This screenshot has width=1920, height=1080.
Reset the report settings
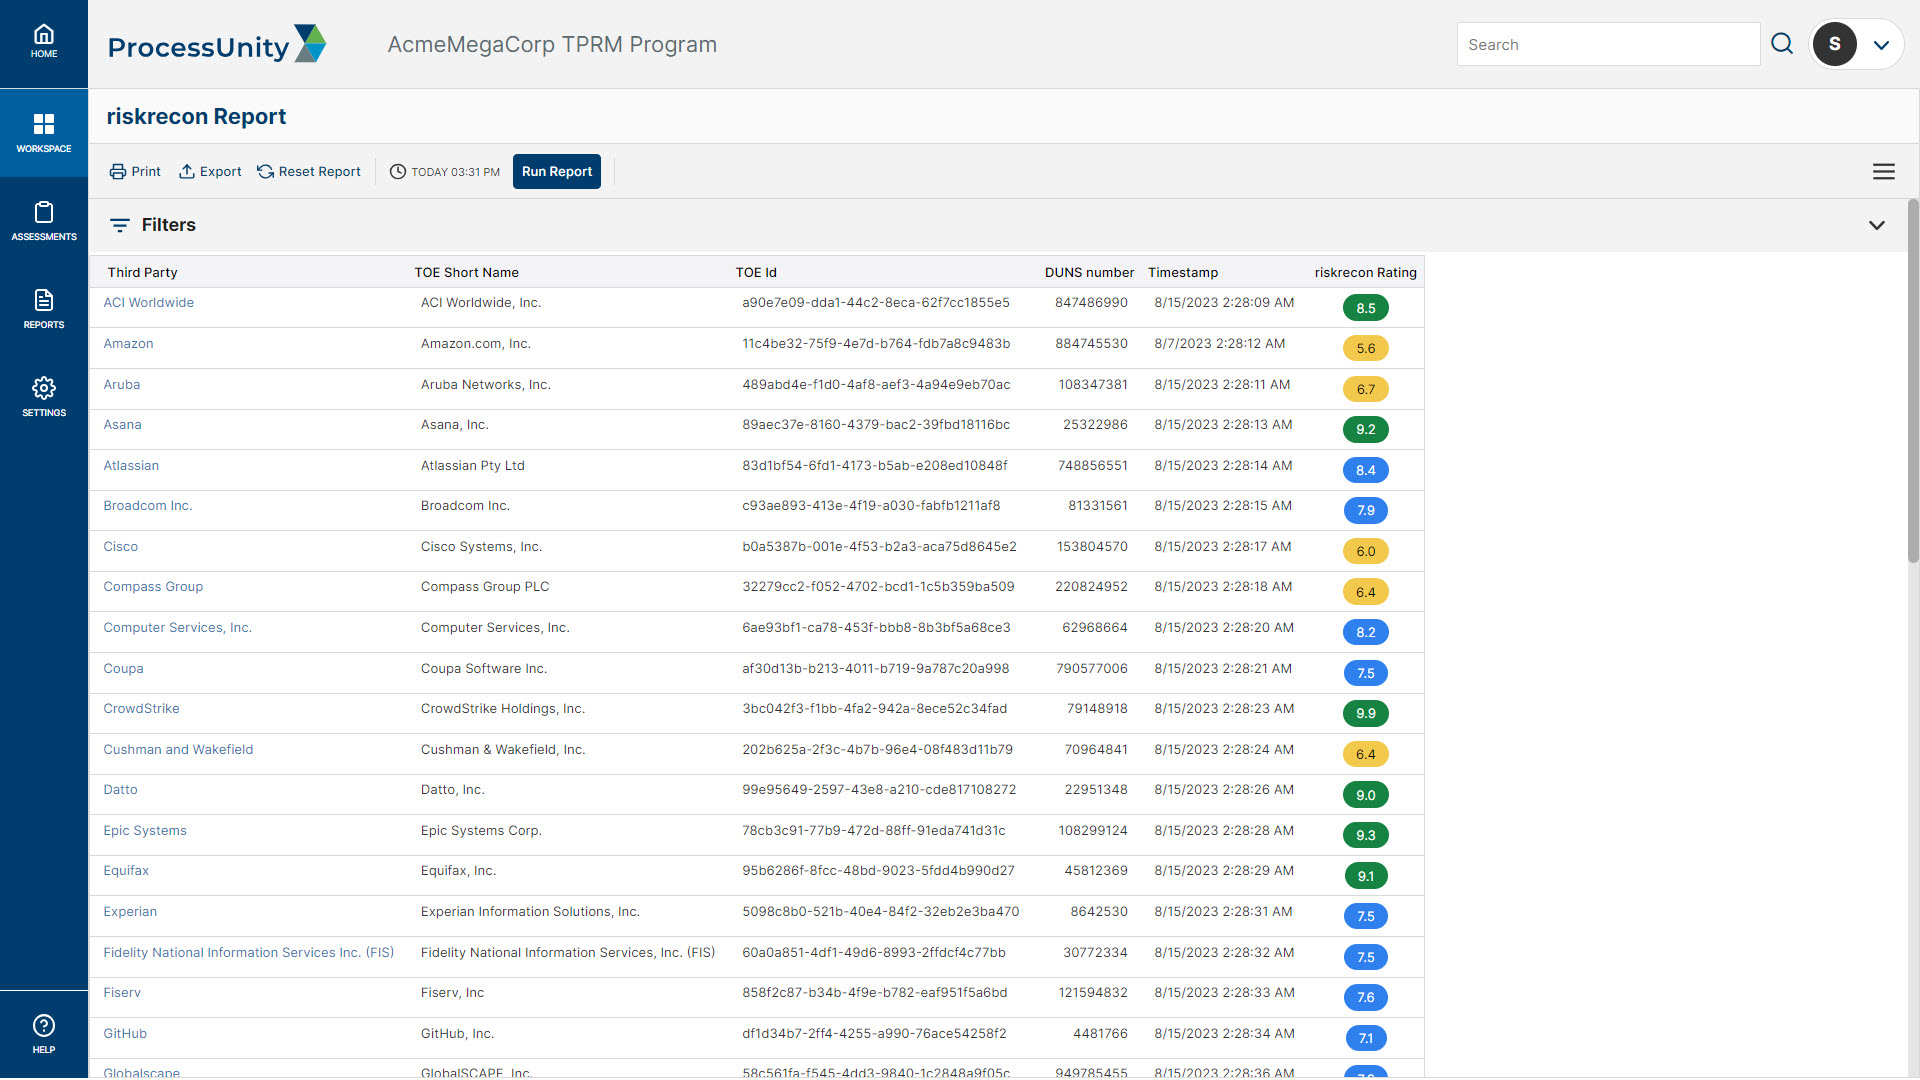click(309, 172)
